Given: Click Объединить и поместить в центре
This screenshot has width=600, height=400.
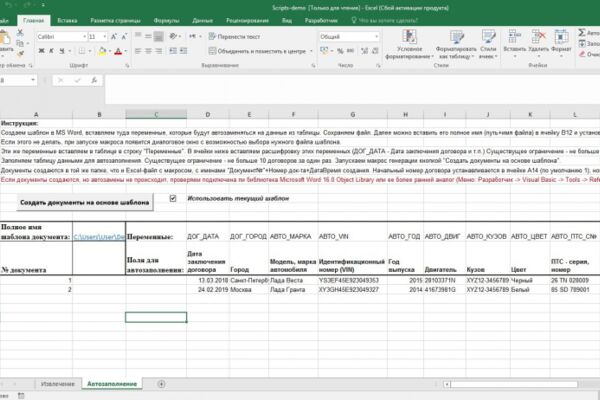Looking at the screenshot, I should (257, 51).
